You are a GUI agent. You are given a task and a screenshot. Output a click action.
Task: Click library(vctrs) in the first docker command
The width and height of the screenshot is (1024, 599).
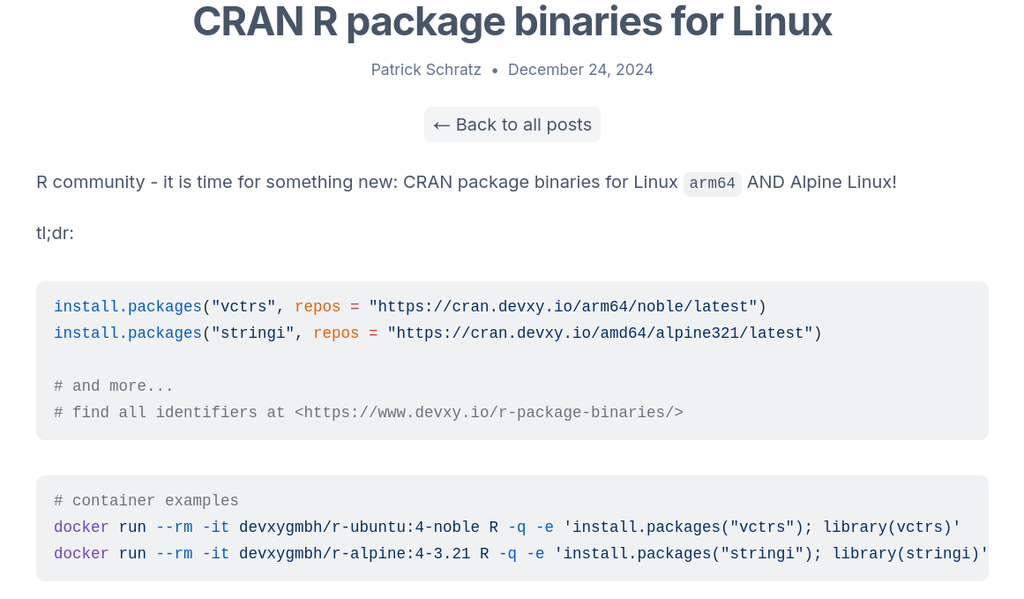[x=887, y=527]
